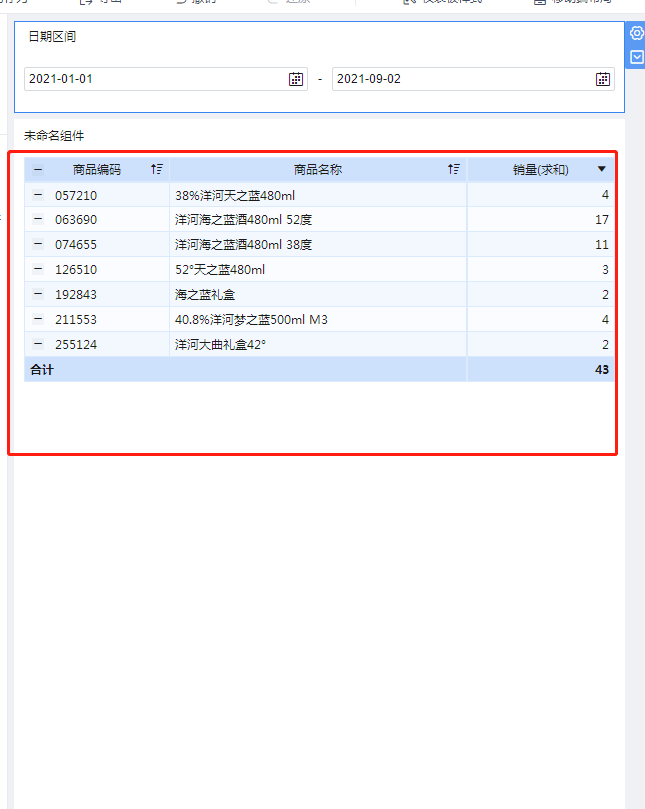Click product code 192843

click(76, 295)
